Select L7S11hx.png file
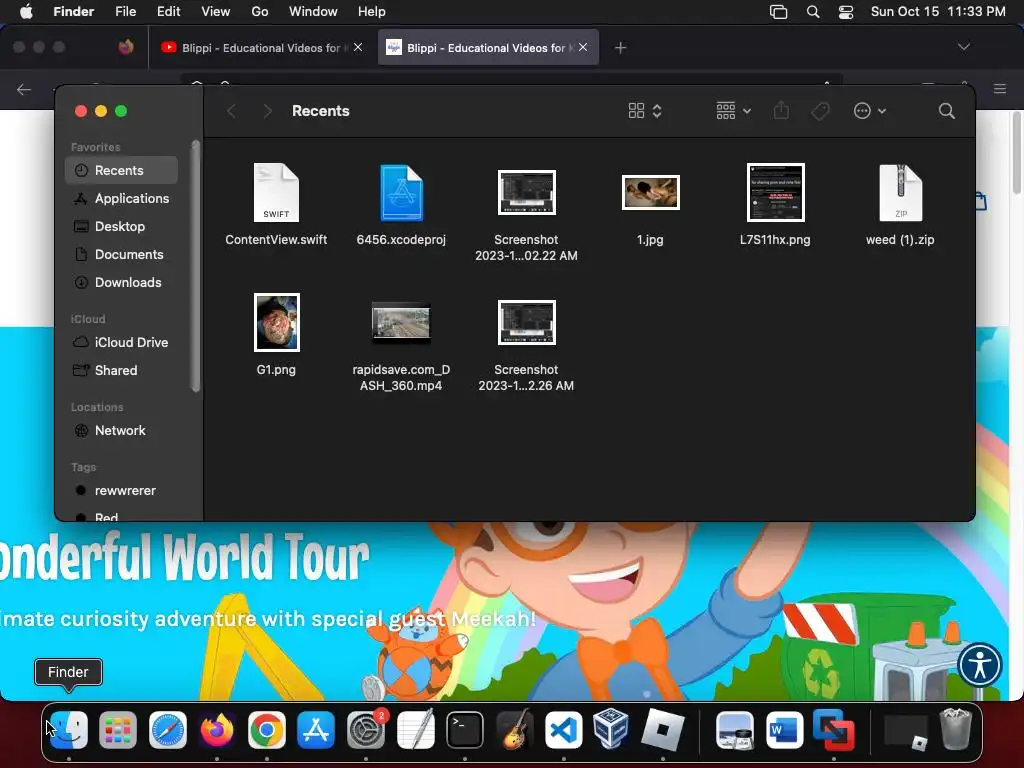This screenshot has width=1024, height=768. click(775, 204)
